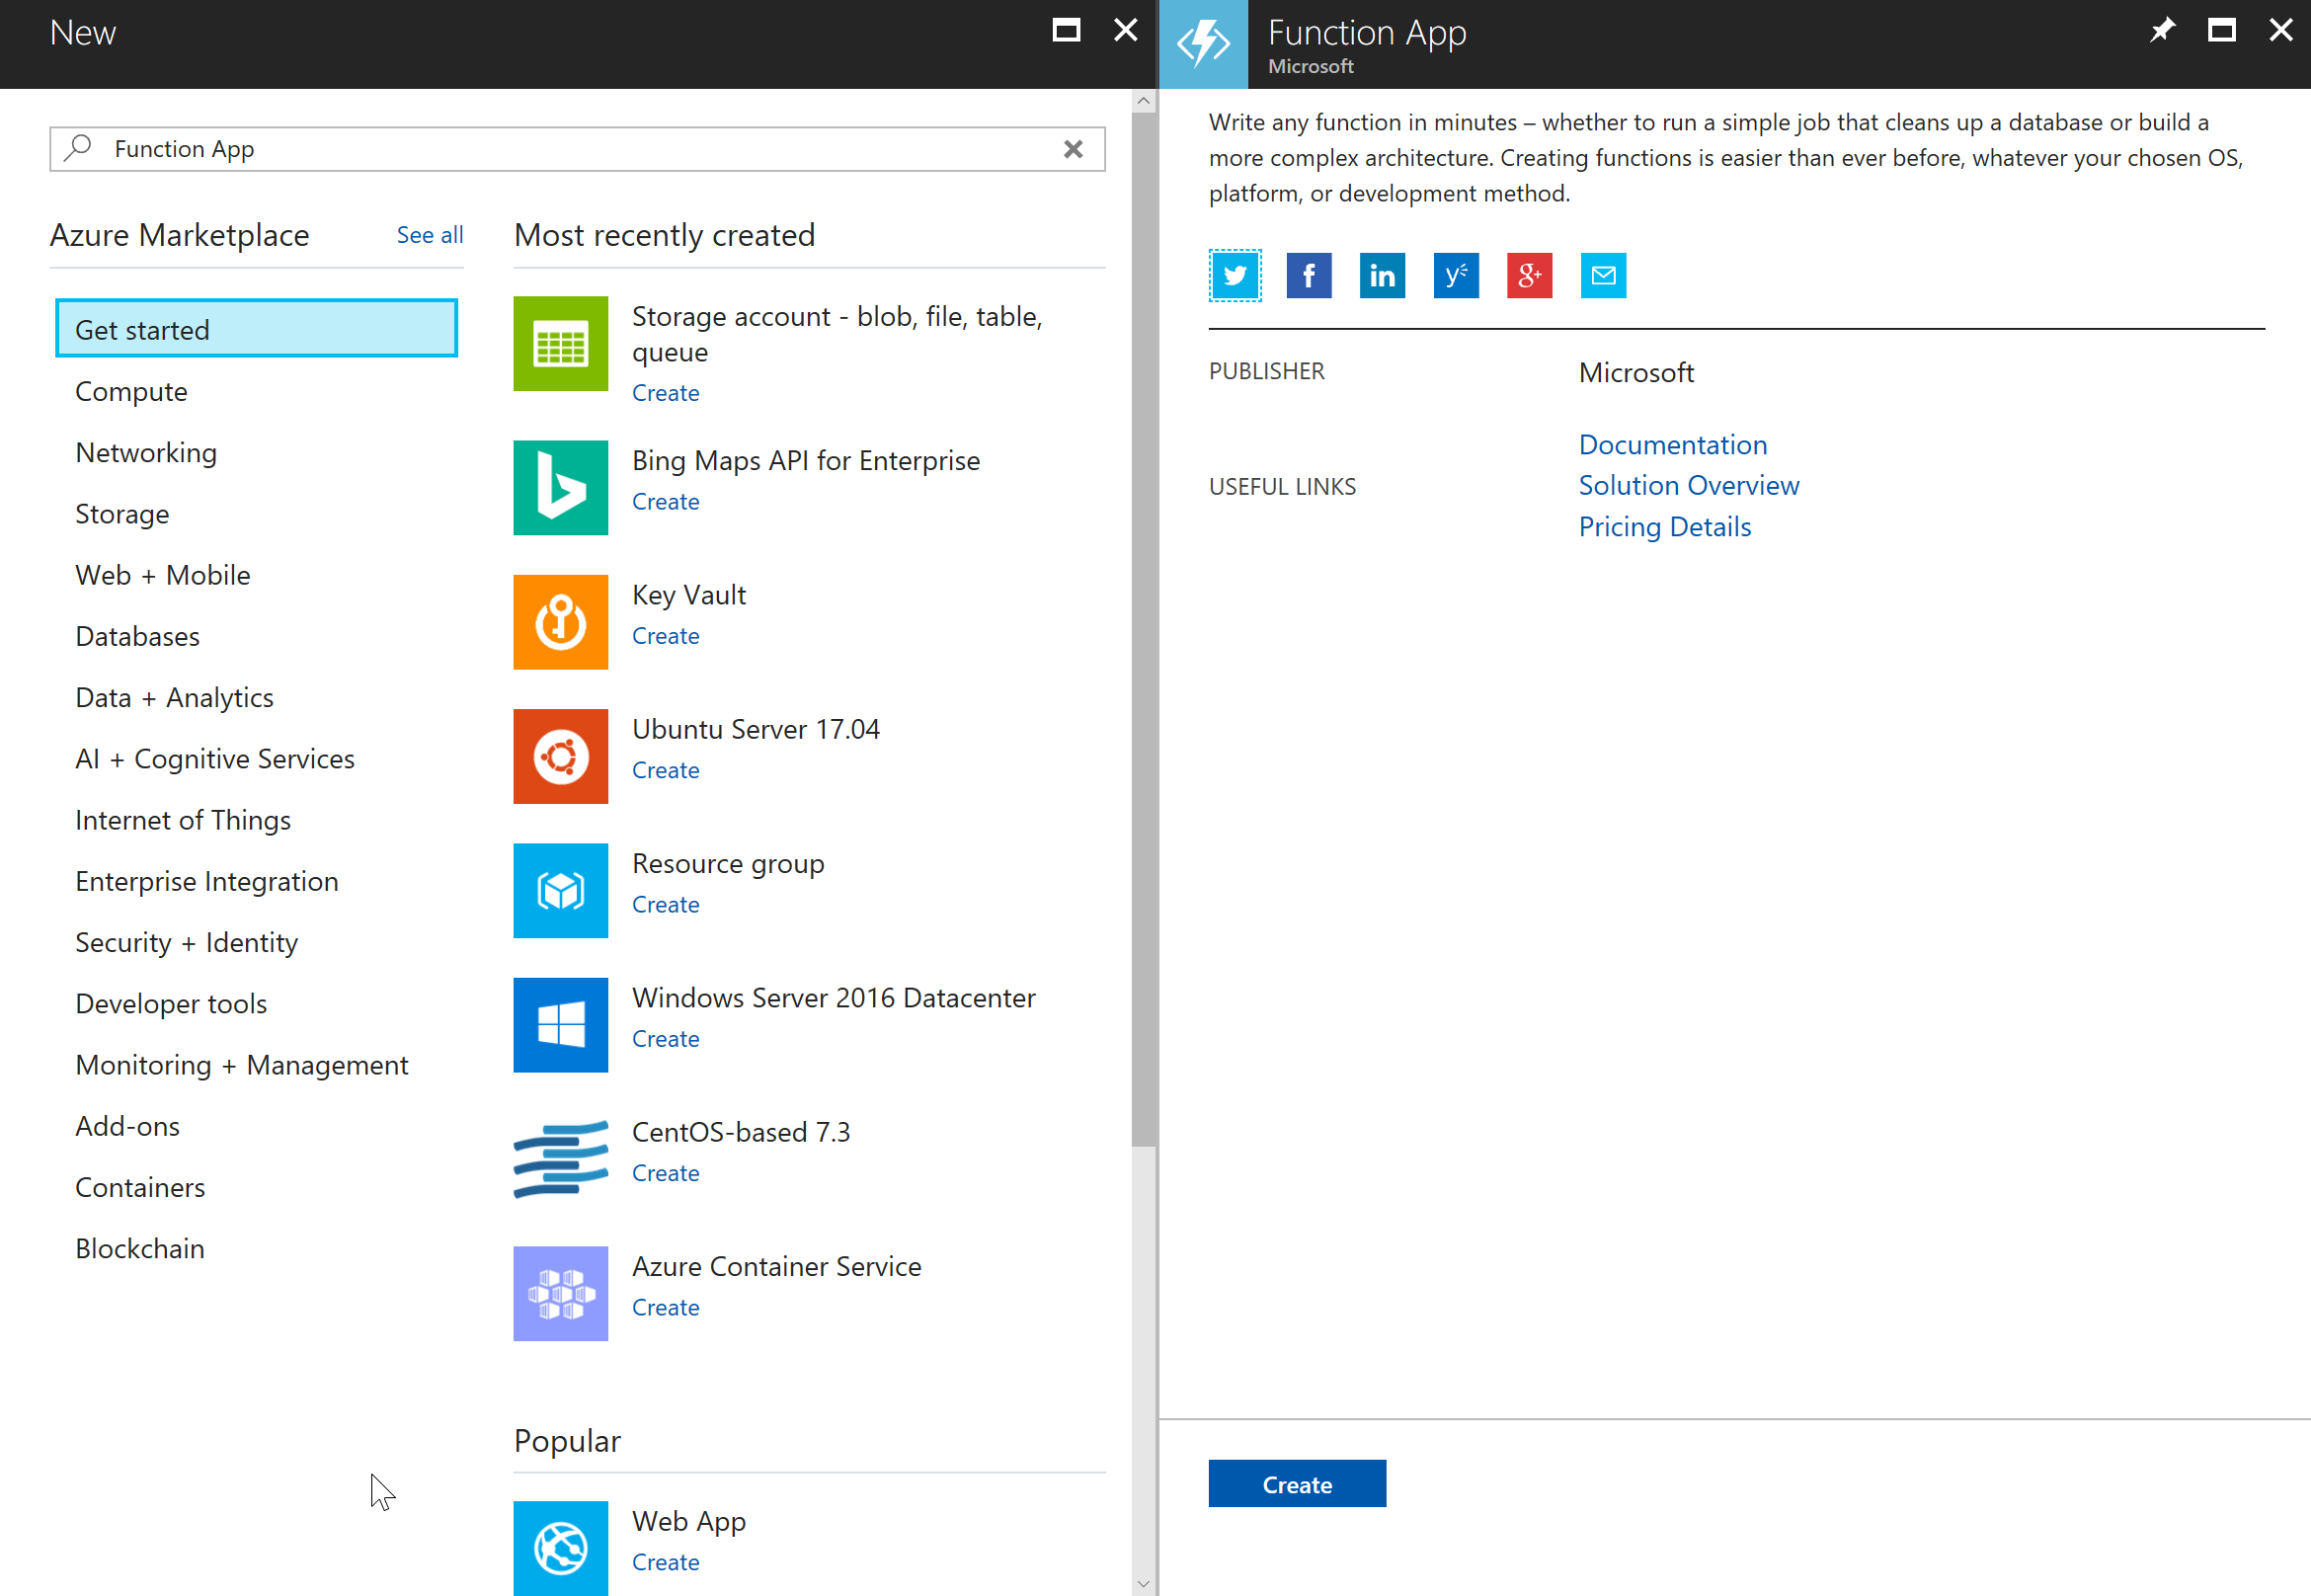
Task: Open the Windows Server 2016 icon
Action: point(560,1024)
